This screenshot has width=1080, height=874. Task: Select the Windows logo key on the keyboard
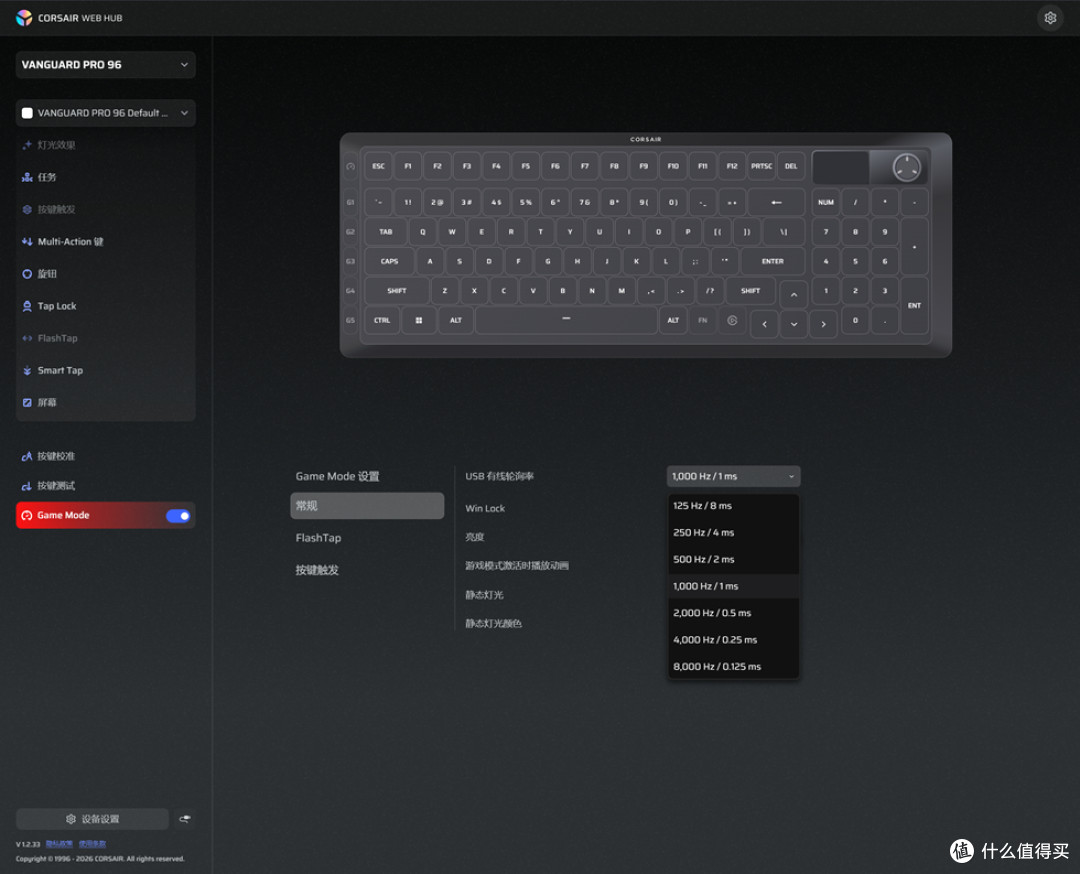point(419,320)
